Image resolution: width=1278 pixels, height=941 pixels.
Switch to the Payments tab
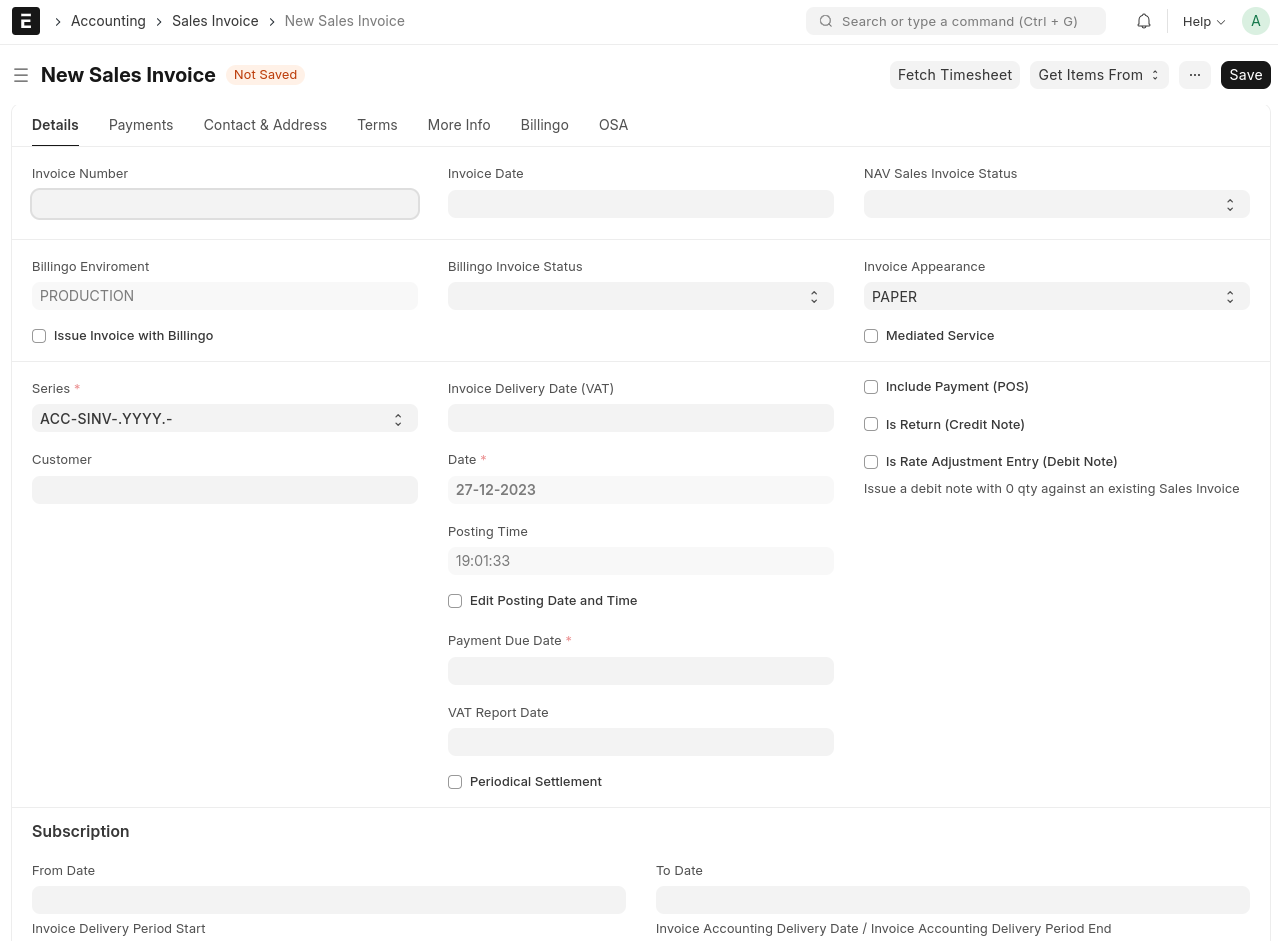click(141, 125)
